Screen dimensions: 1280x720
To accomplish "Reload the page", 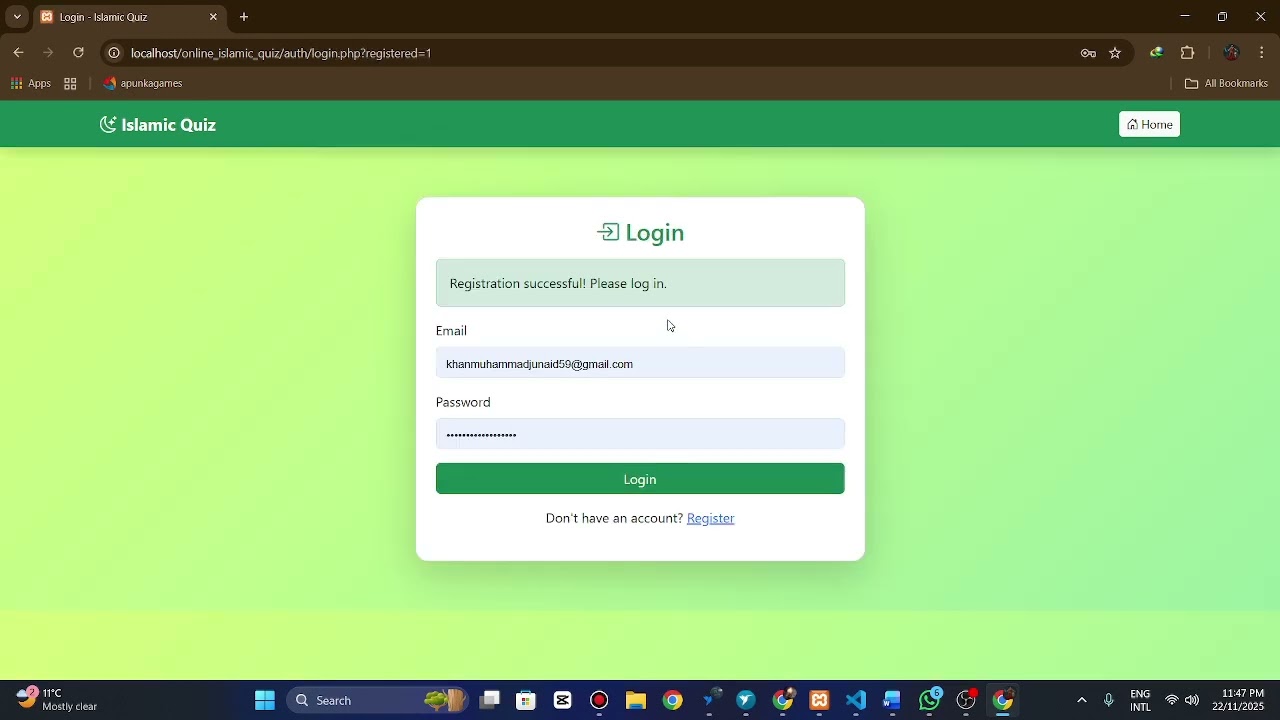I will pyautogui.click(x=78, y=53).
